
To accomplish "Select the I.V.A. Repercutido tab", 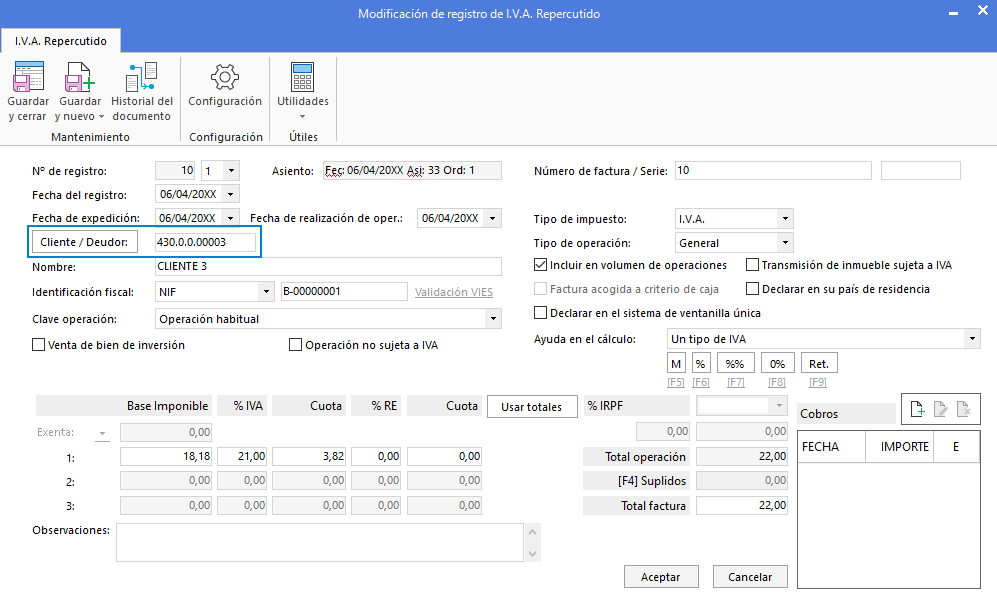I will (61, 41).
